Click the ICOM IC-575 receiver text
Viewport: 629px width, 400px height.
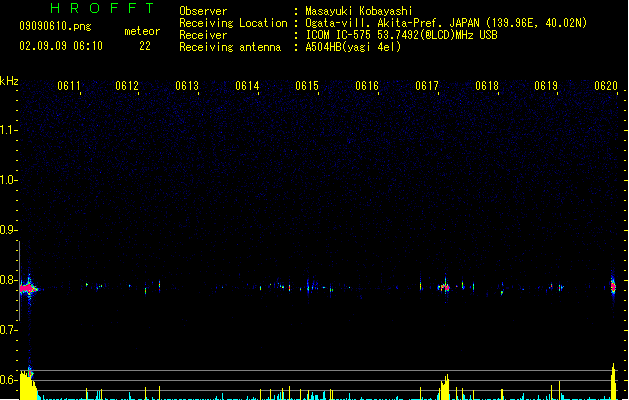(402, 35)
